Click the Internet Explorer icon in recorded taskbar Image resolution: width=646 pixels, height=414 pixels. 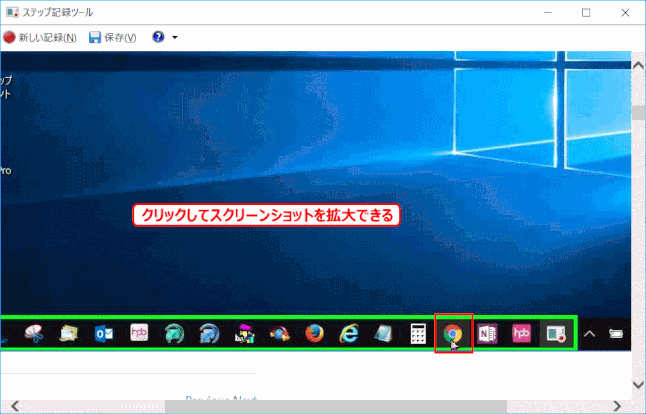(x=349, y=334)
